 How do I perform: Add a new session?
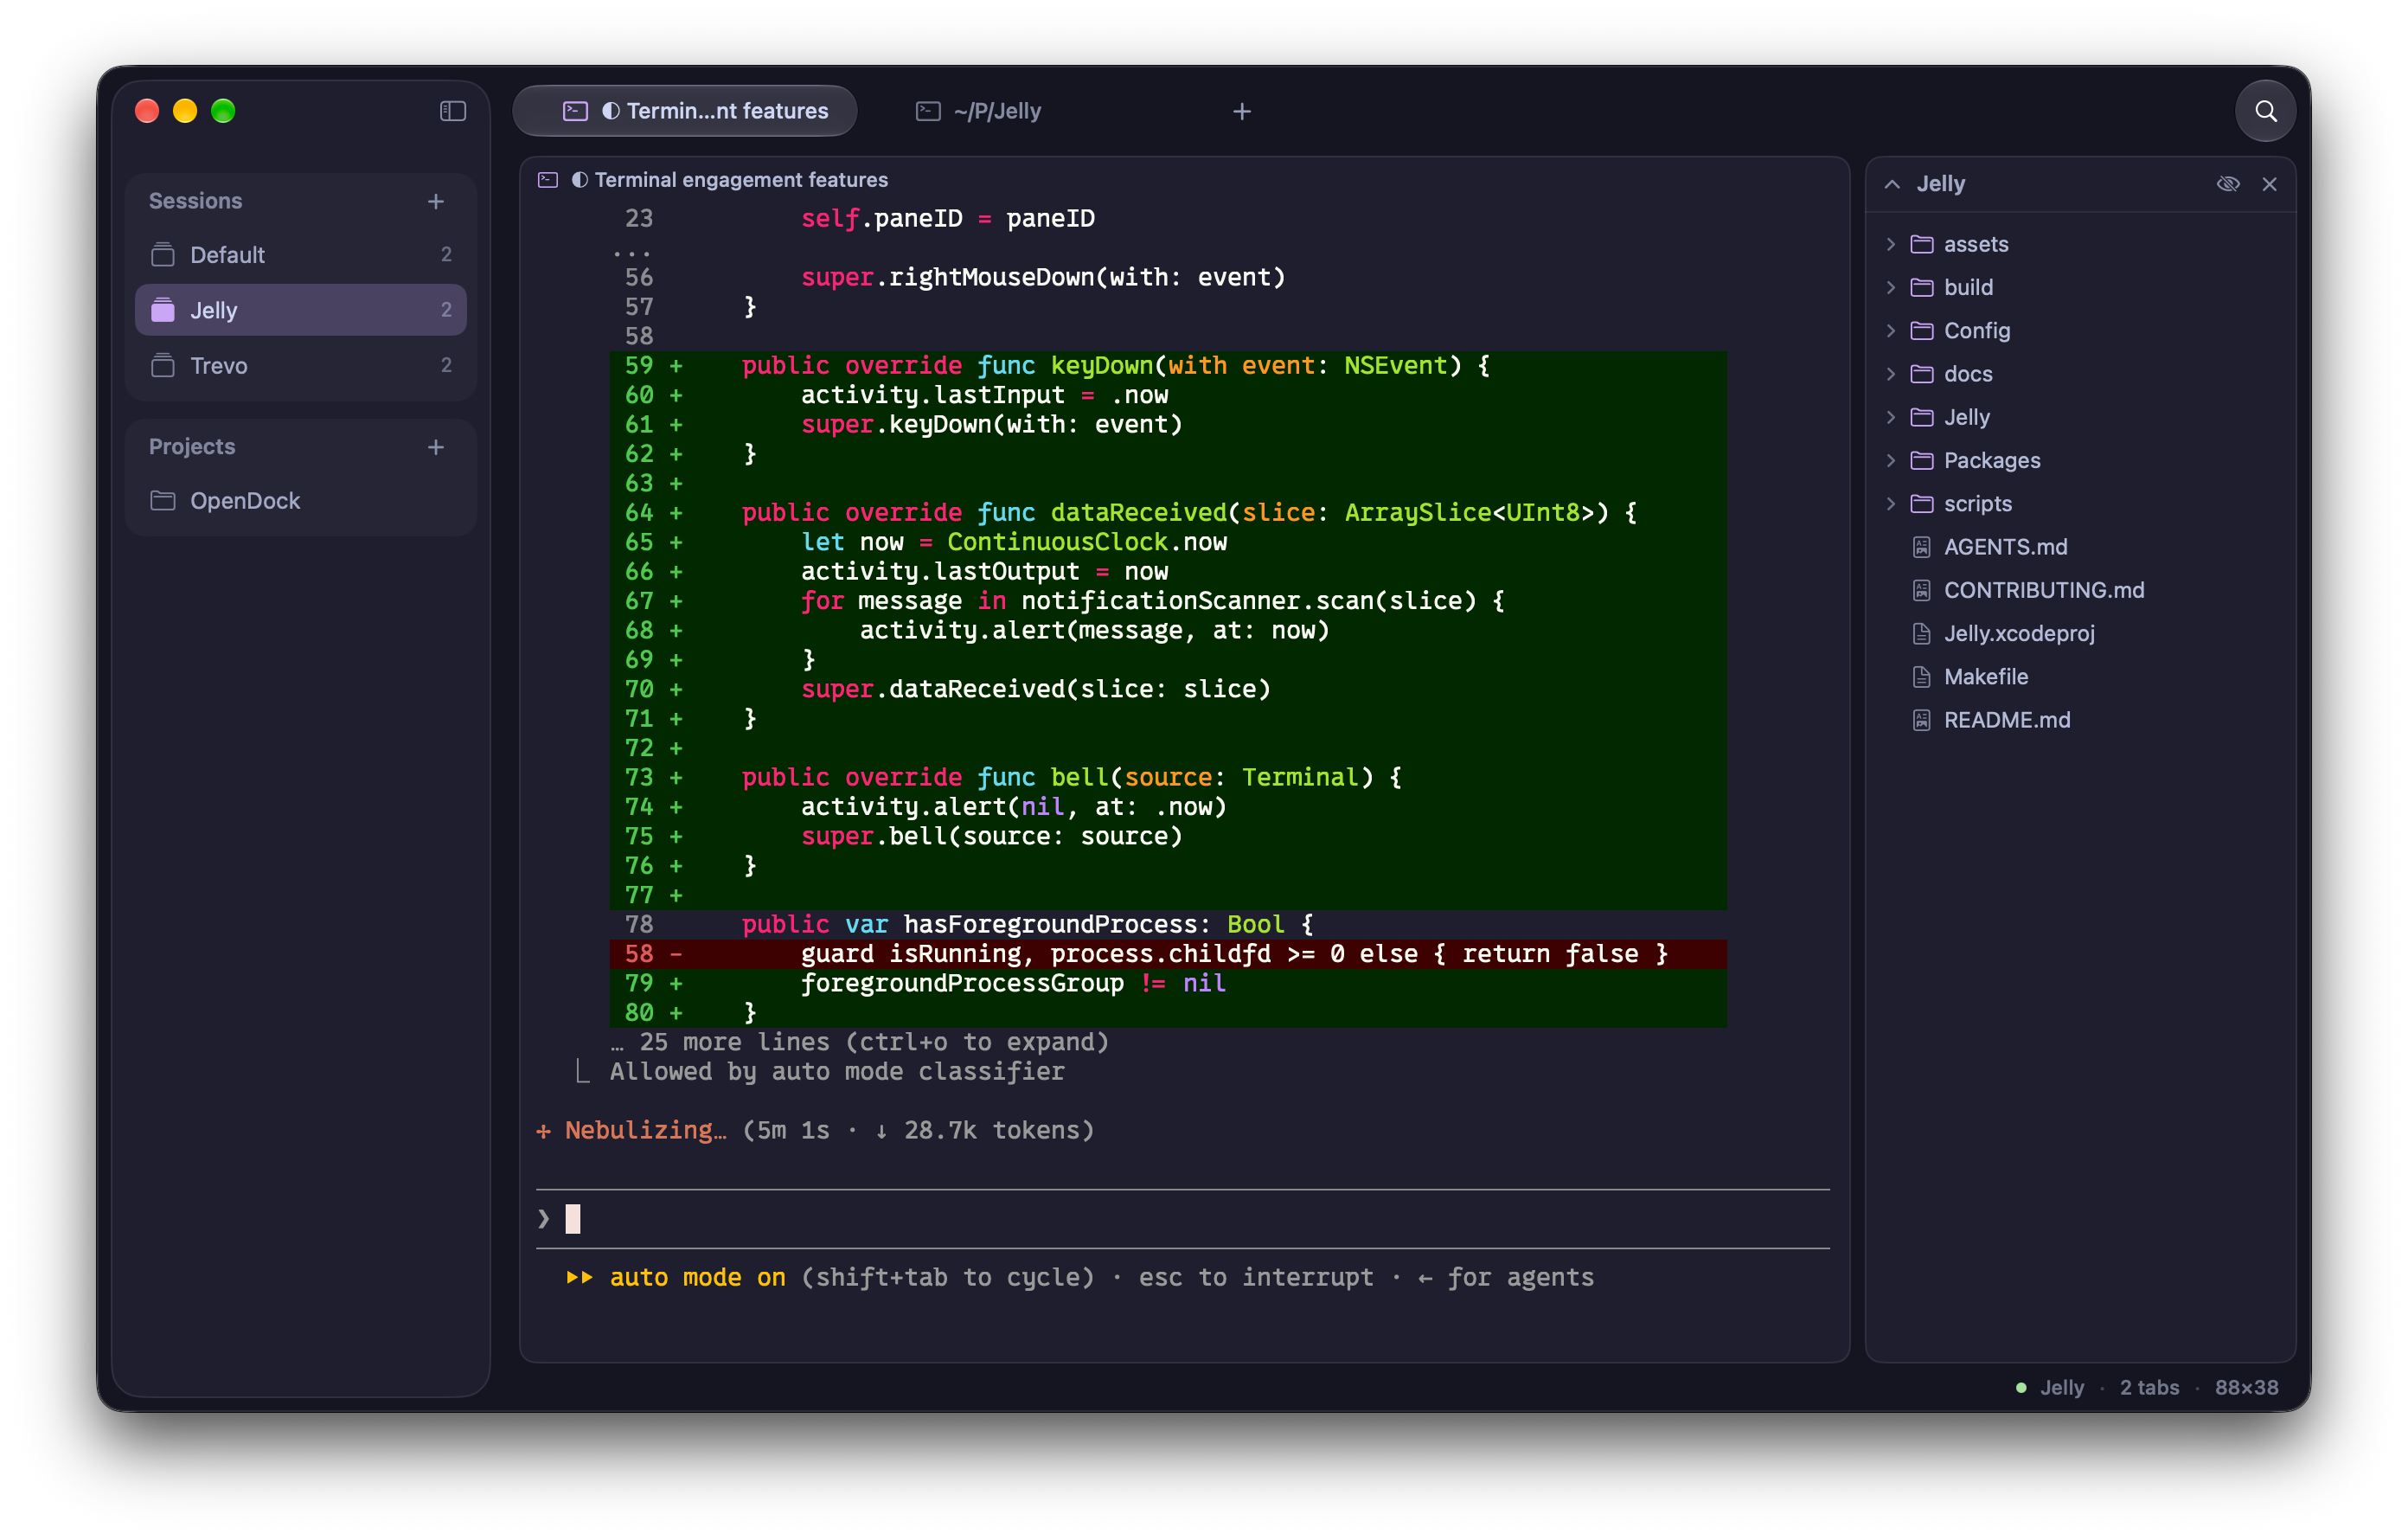436,201
